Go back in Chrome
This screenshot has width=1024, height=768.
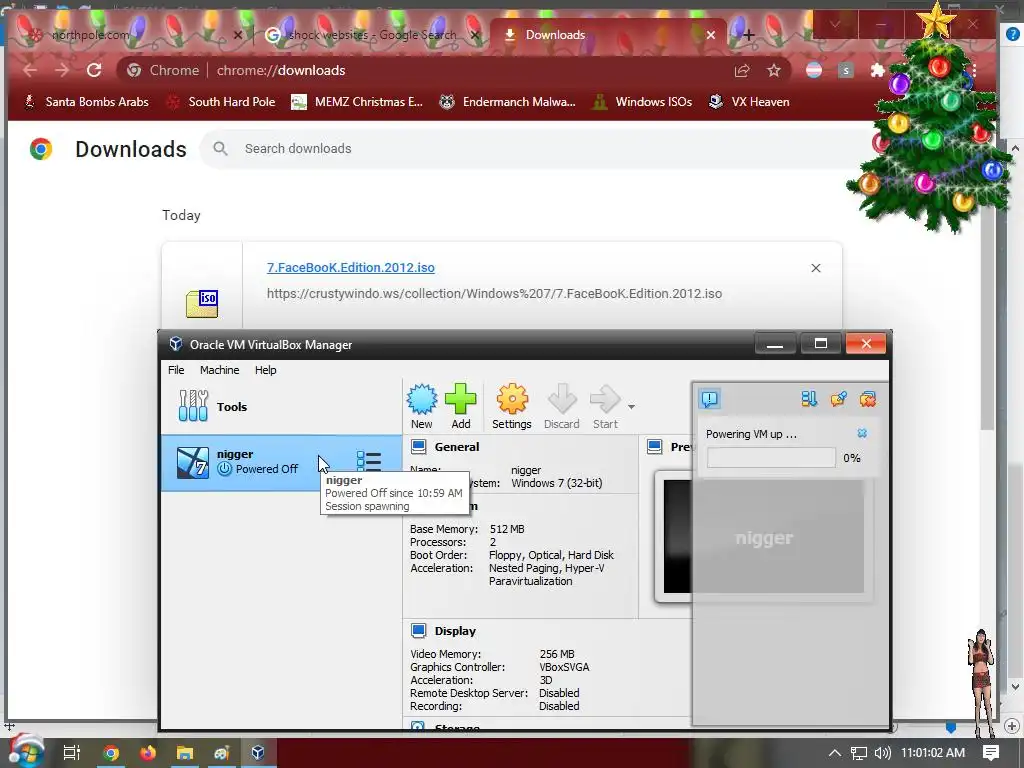point(30,70)
